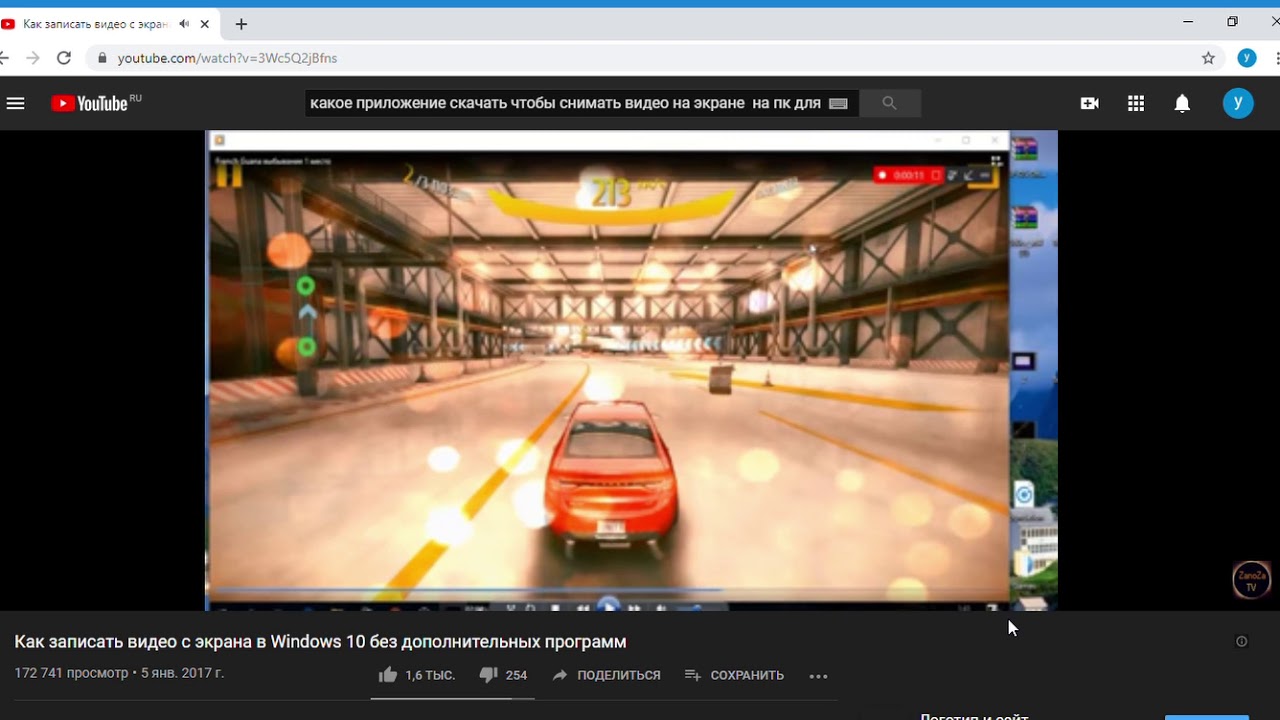Screen dimensions: 1280x720
Task: Go forward in browser history
Action: [33, 58]
